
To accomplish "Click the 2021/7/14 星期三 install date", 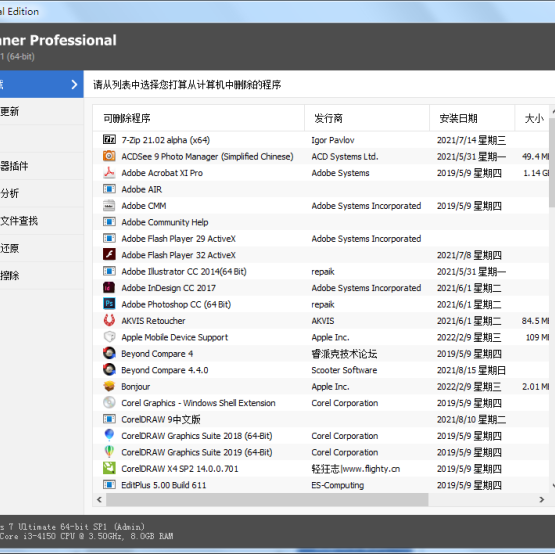I will (x=471, y=140).
